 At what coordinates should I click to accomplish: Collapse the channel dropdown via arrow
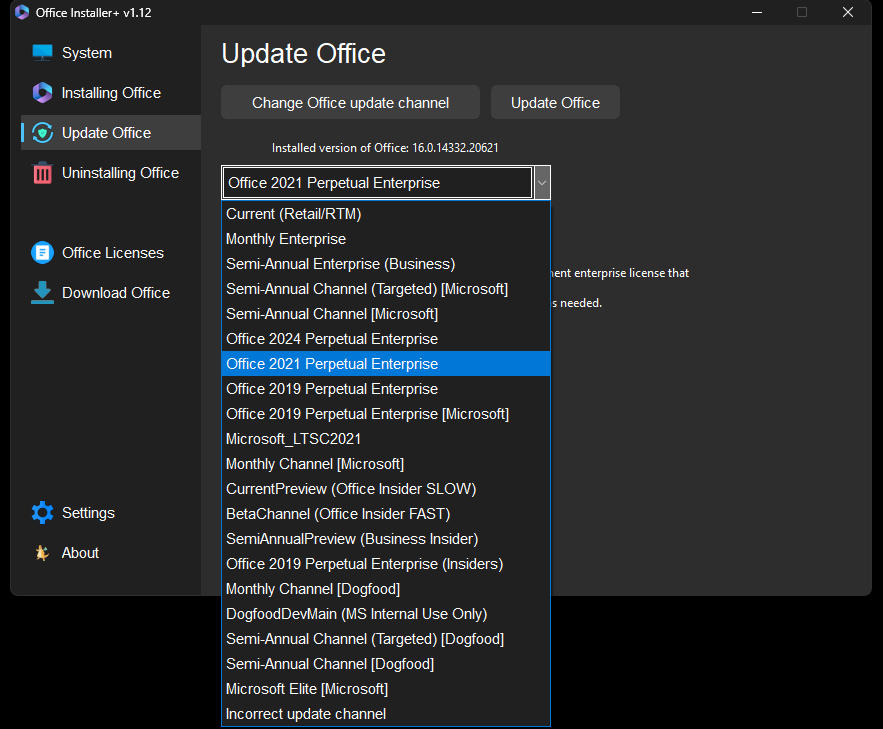click(x=542, y=183)
